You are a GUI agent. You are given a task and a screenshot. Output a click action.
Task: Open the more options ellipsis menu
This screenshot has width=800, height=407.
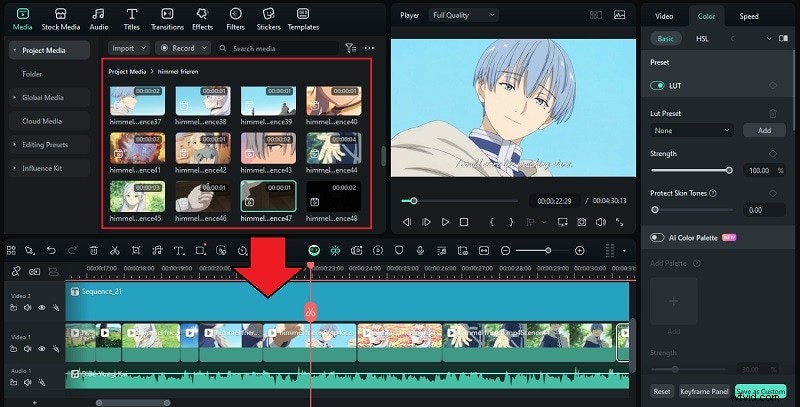click(369, 48)
